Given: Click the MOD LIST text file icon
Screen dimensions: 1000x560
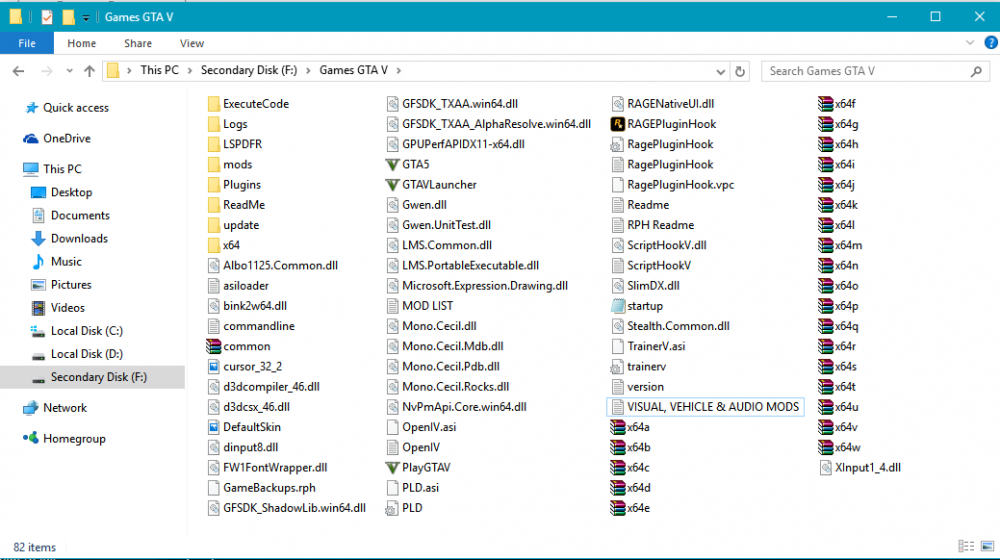Looking at the screenshot, I should coord(392,306).
